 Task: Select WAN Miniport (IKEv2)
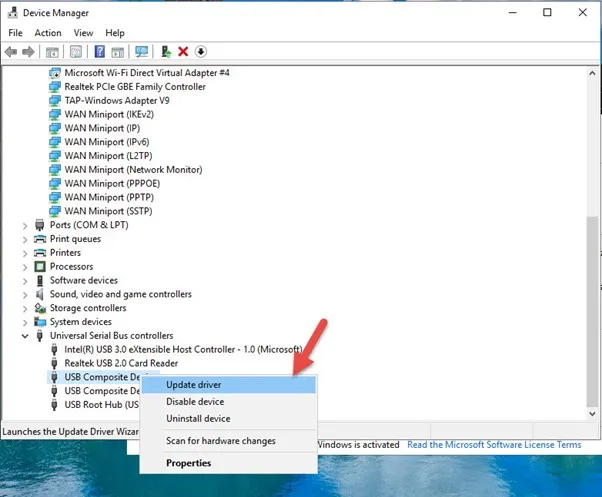(x=109, y=114)
